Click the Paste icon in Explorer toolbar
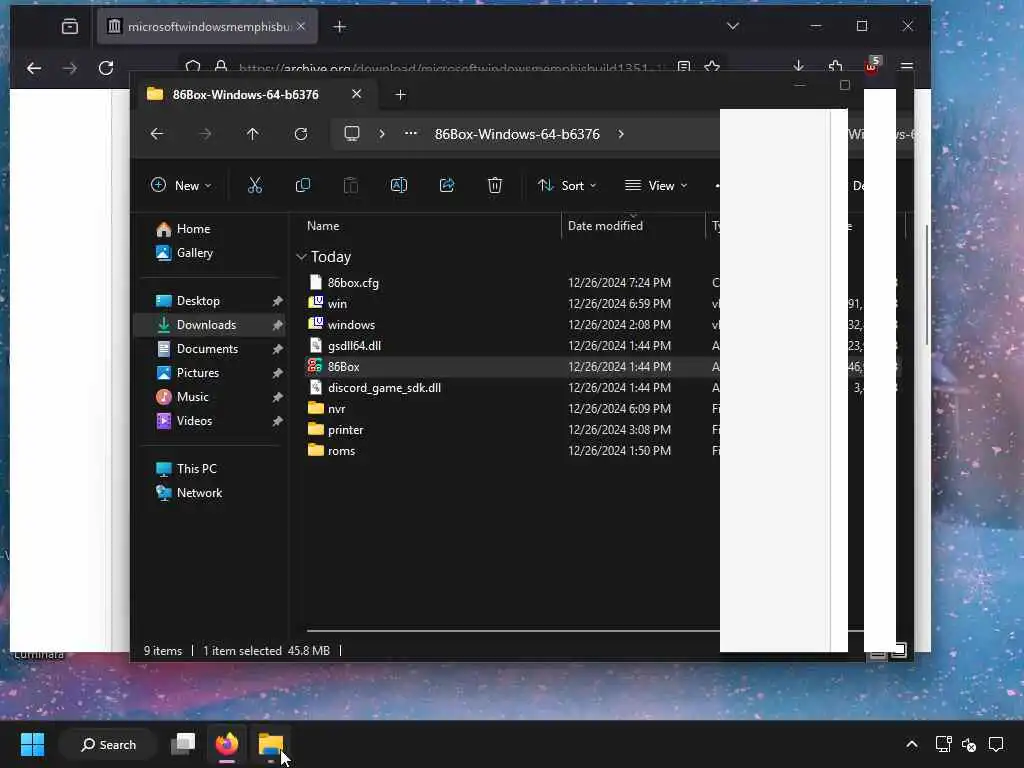Viewport: 1024px width, 768px height. [351, 185]
